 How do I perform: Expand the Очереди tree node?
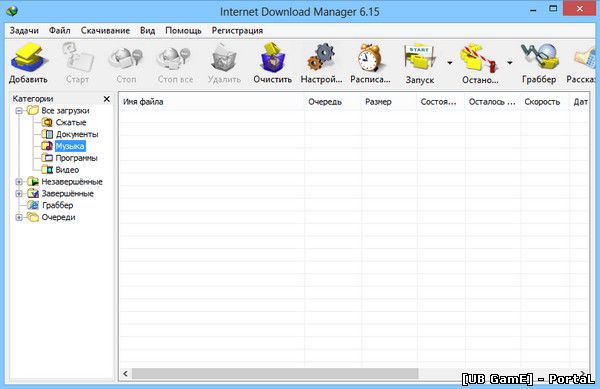19,217
